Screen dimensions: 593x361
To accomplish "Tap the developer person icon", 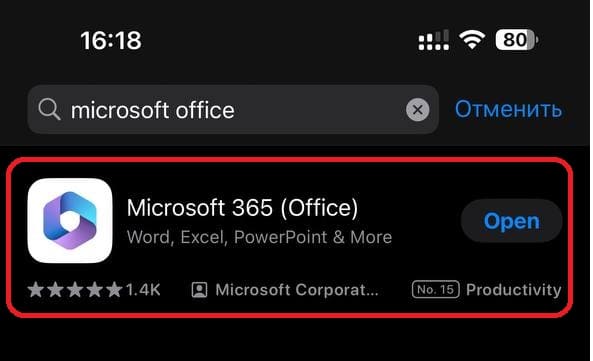I will coord(199,290).
